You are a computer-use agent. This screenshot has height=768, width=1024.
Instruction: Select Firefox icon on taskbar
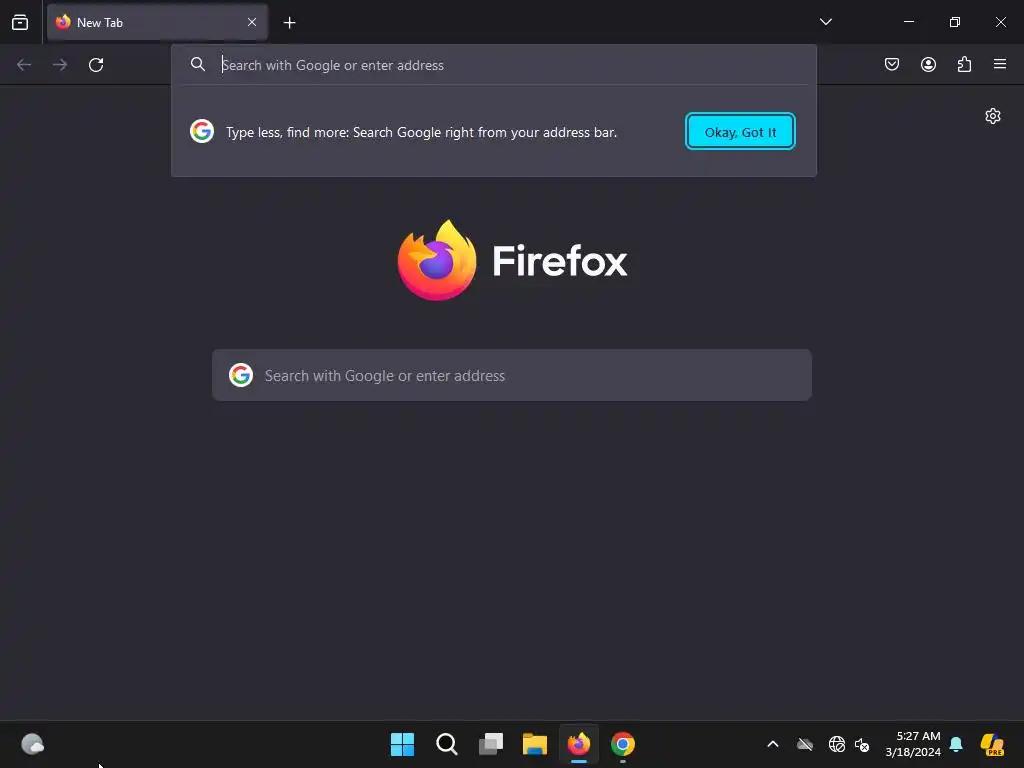[579, 744]
